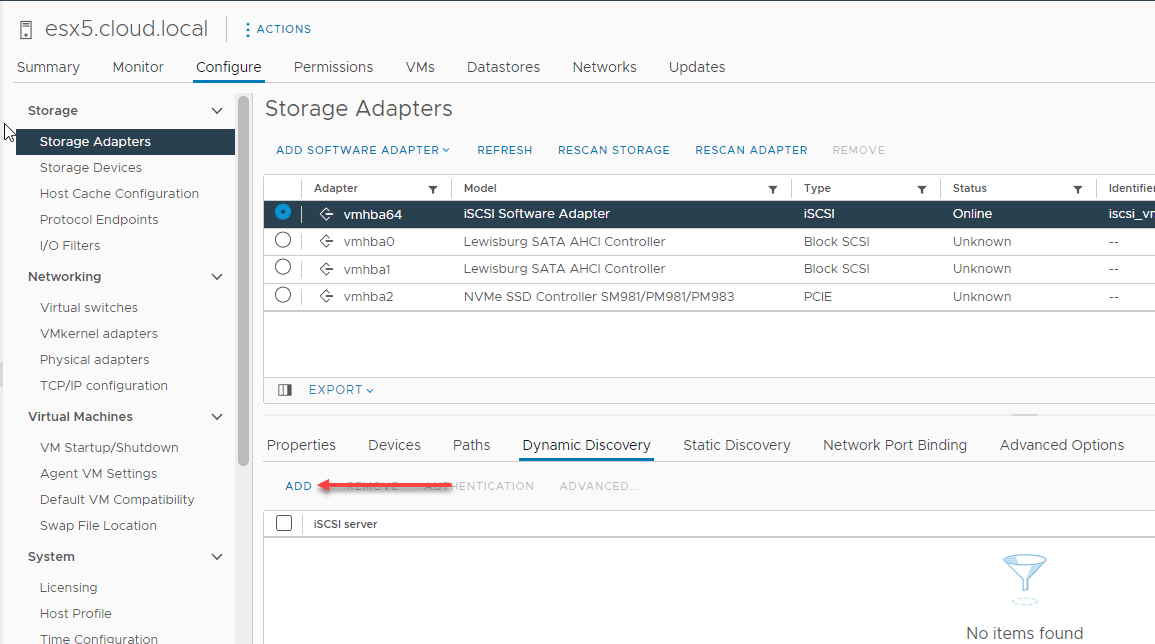The height and width of the screenshot is (644, 1155).
Task: Select the vmhba1 radio button
Action: pyautogui.click(x=283, y=267)
